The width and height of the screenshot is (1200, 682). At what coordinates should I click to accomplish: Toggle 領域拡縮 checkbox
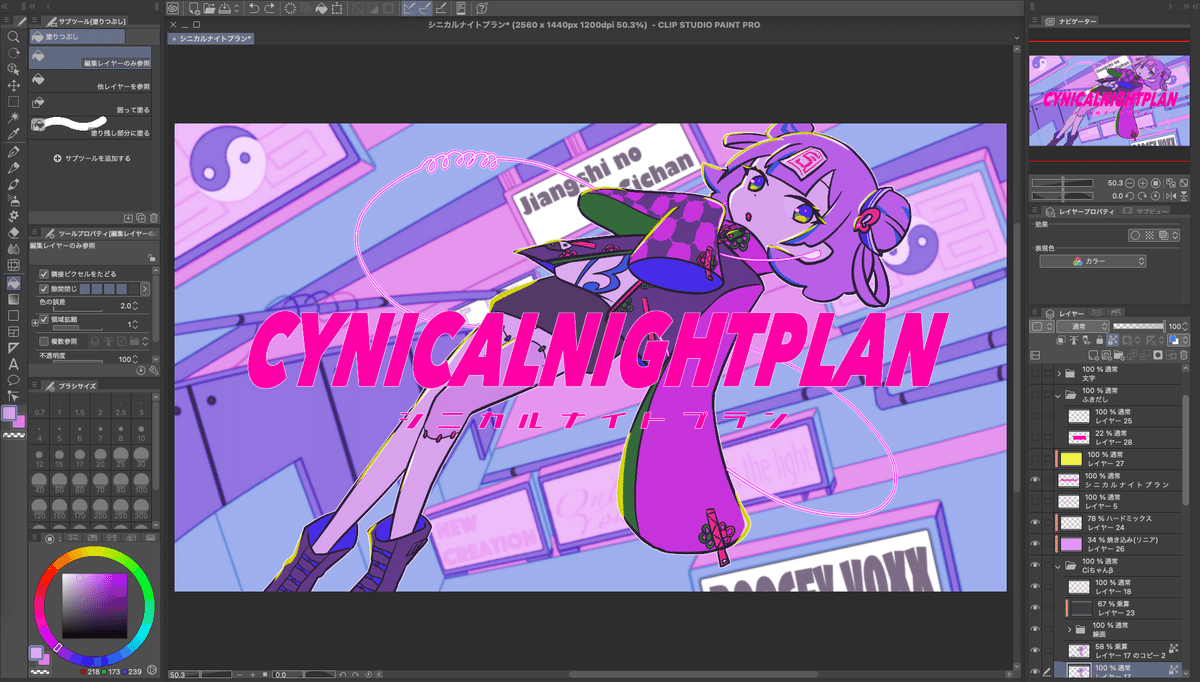tap(44, 318)
